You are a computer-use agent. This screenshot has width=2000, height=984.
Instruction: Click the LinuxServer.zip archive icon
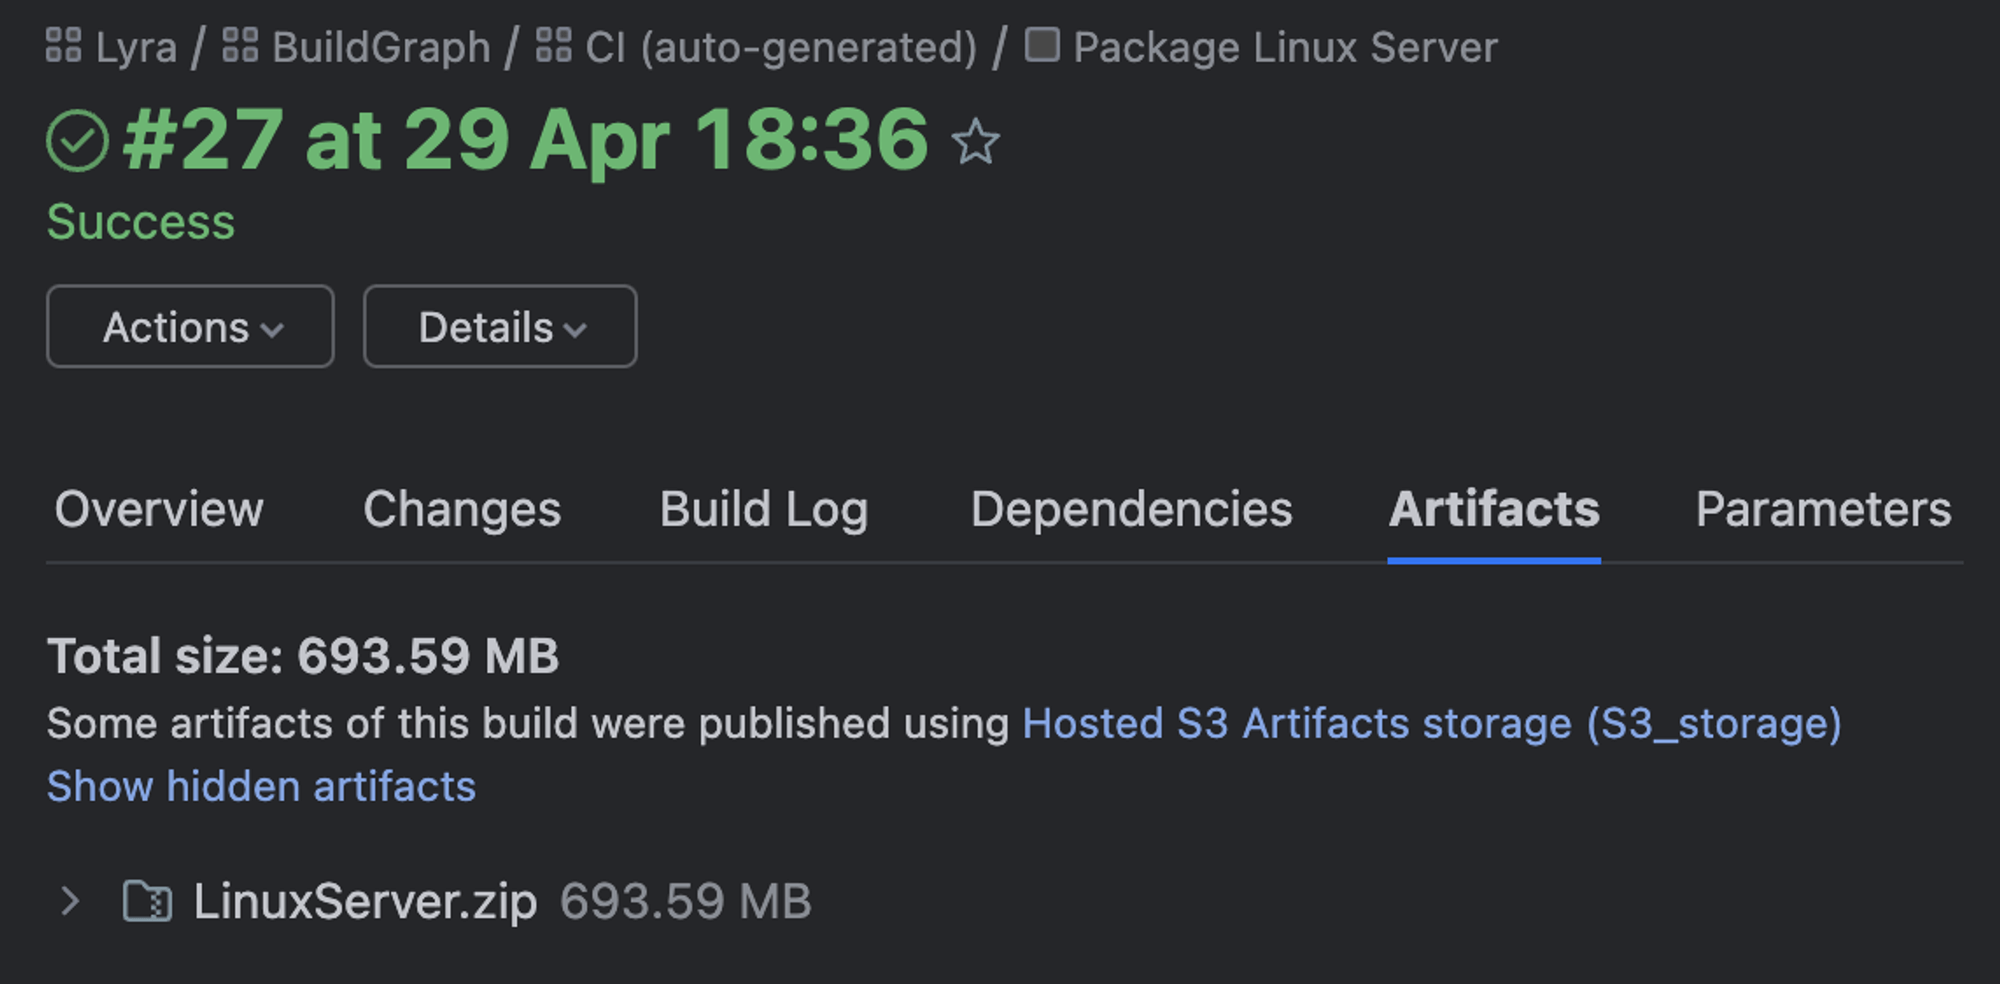point(147,901)
